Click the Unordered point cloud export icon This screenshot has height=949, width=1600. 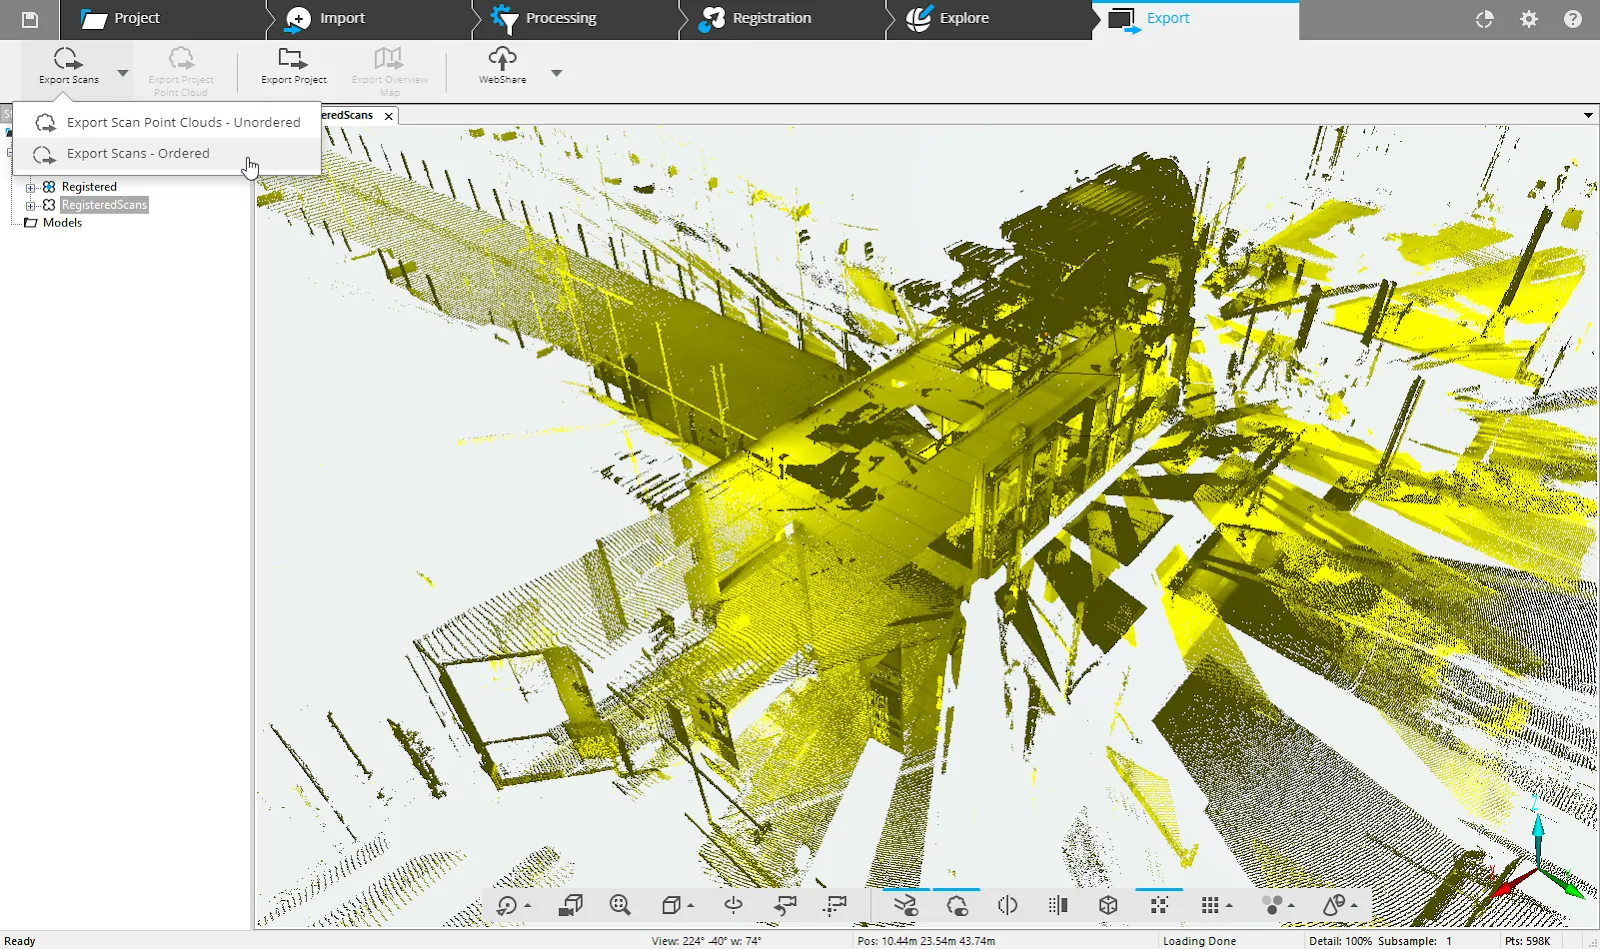tap(45, 123)
